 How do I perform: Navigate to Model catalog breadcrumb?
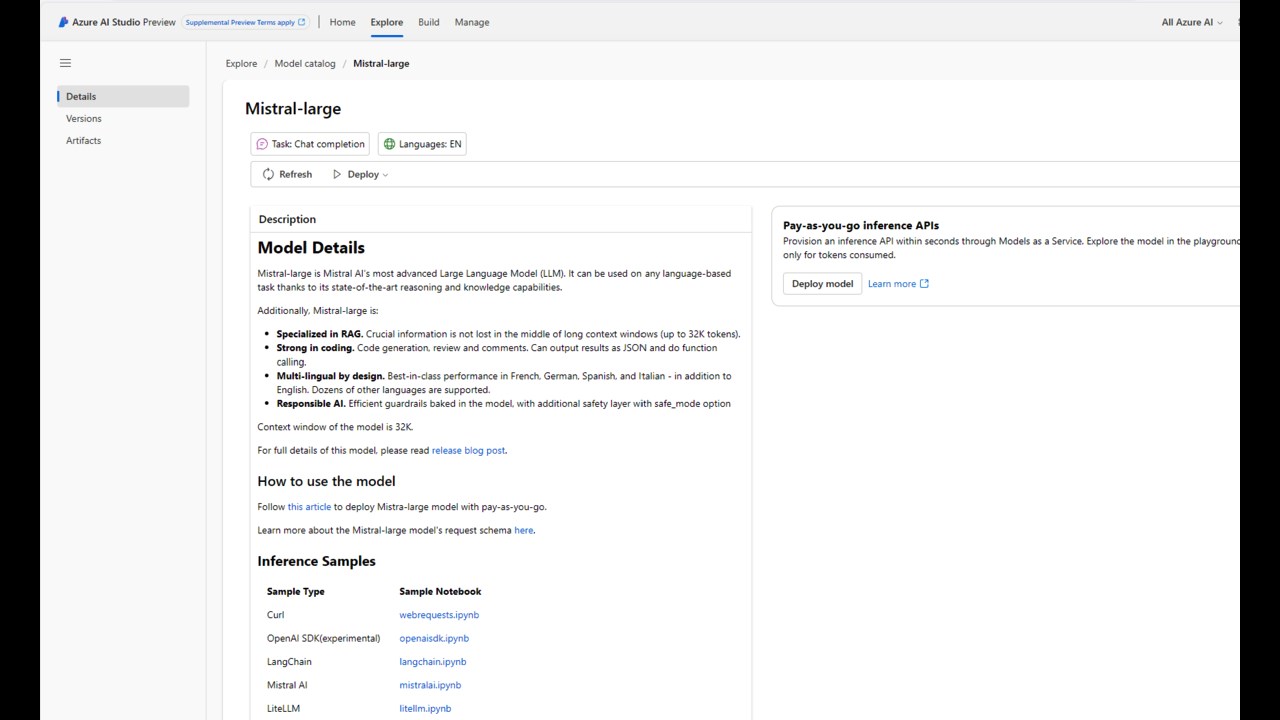pos(305,63)
